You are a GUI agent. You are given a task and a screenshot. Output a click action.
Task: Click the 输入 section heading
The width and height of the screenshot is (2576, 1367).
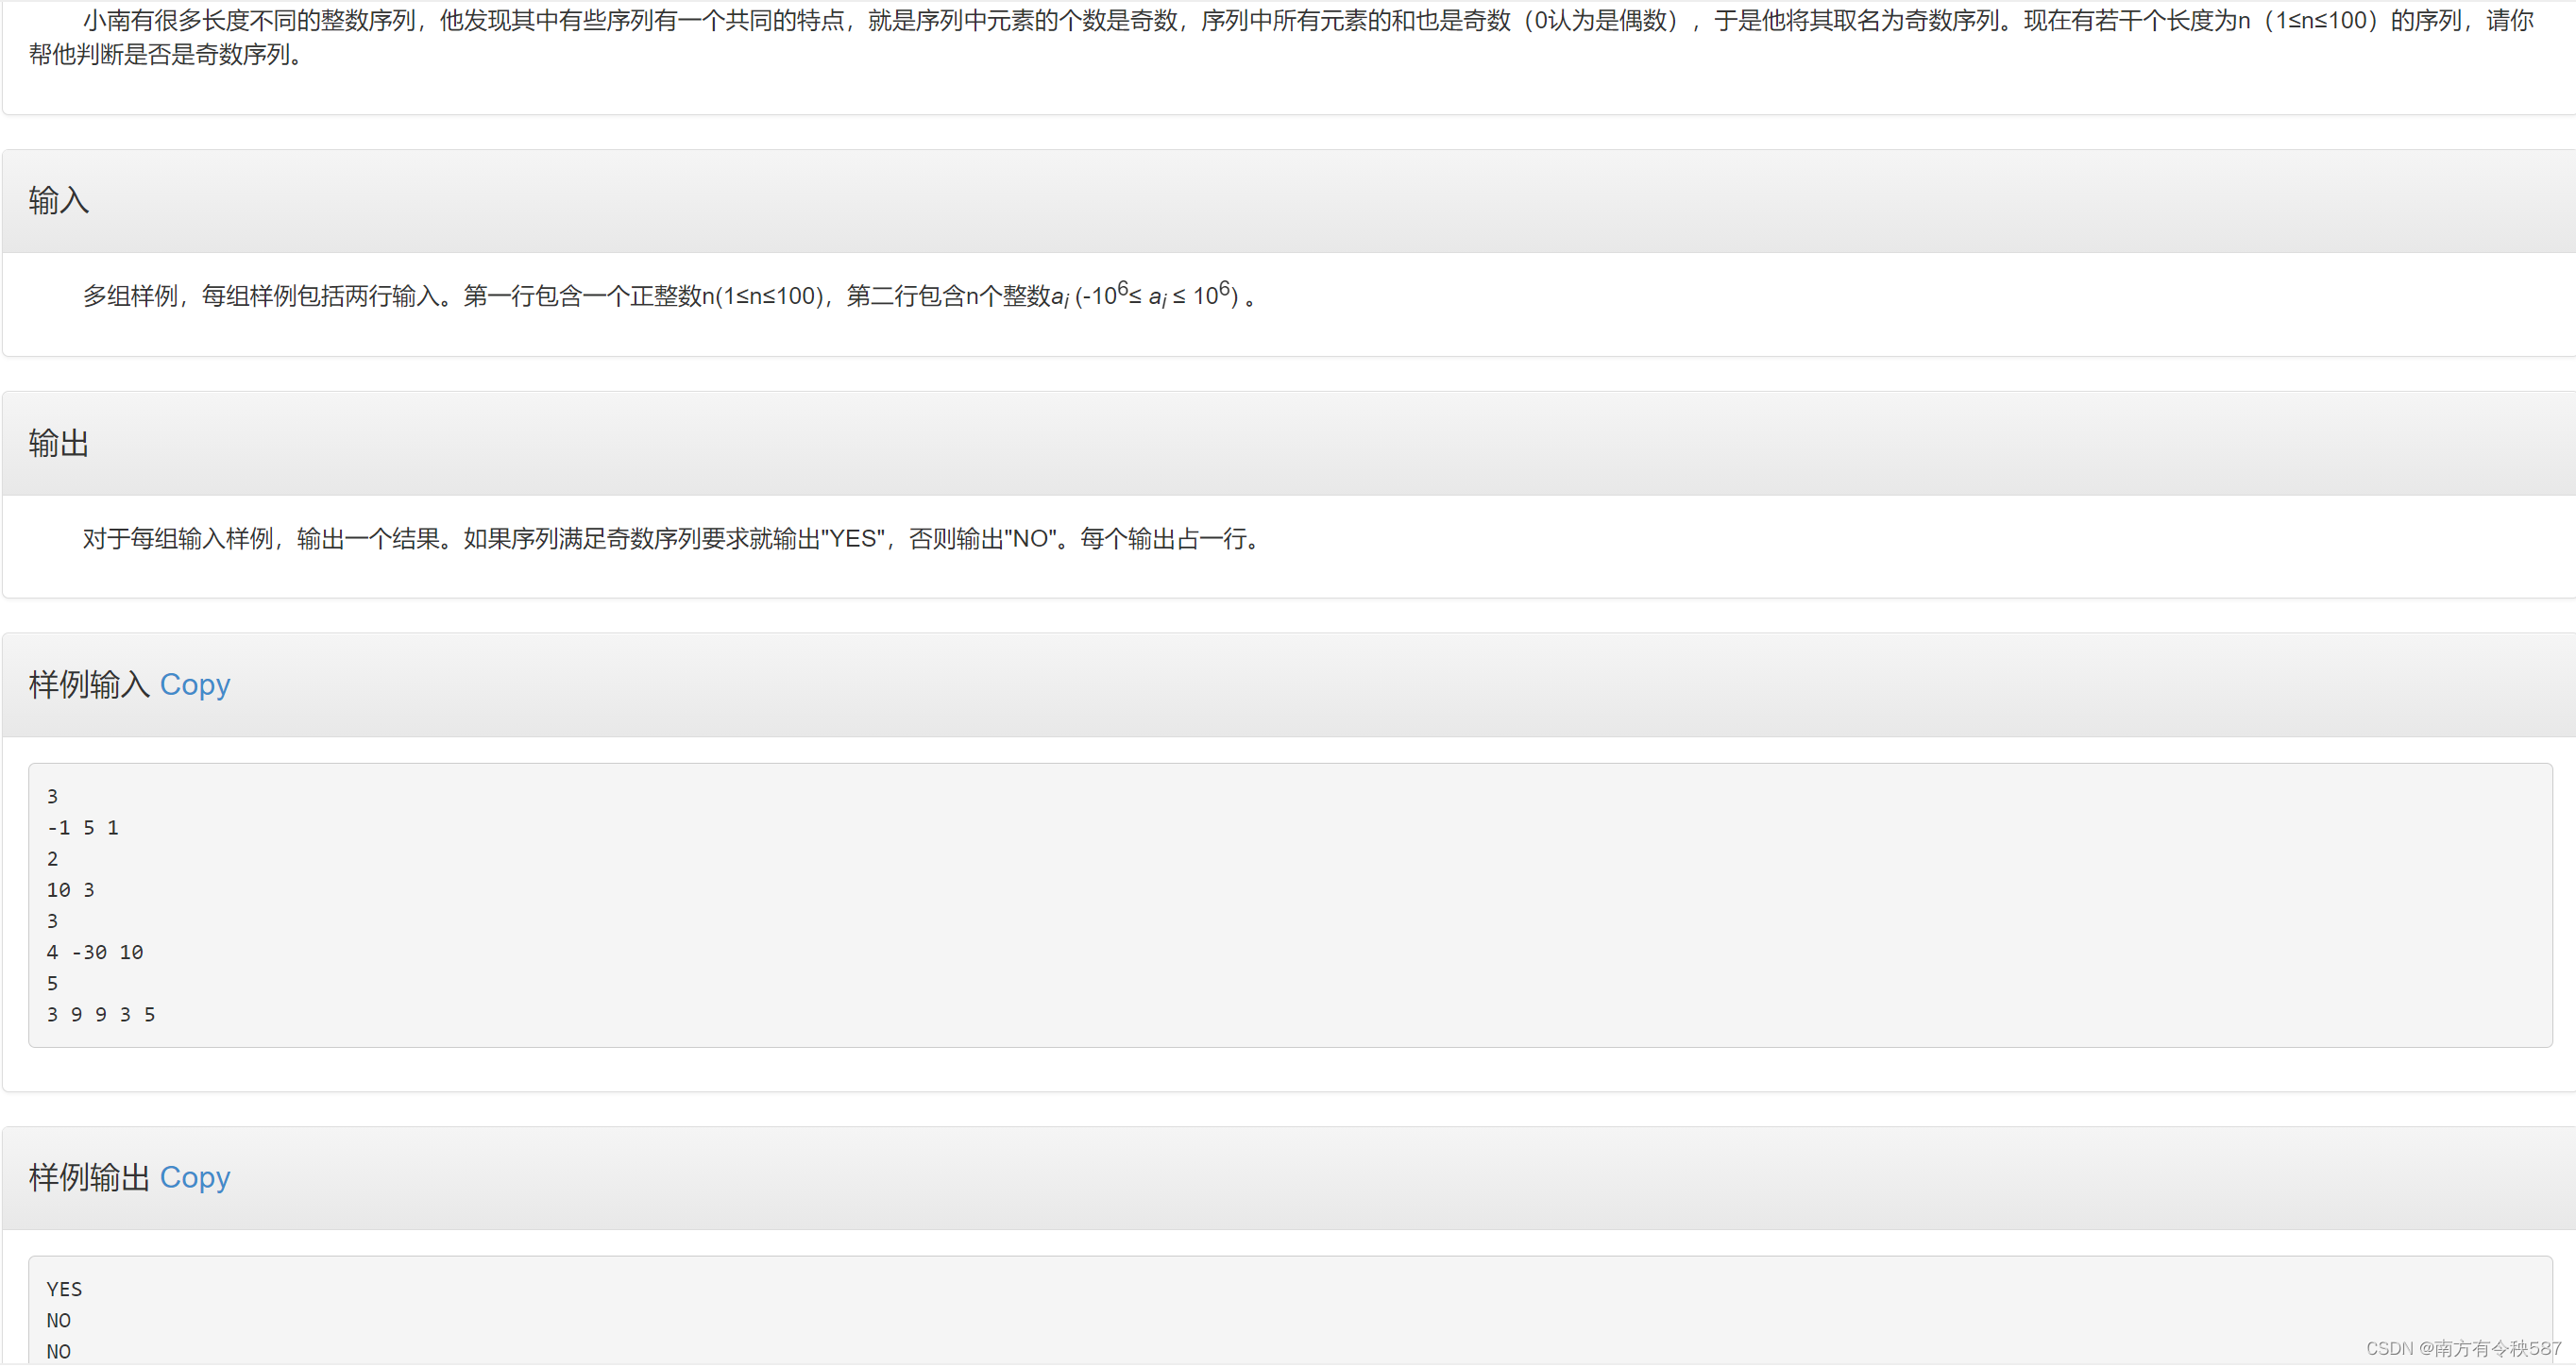(59, 201)
